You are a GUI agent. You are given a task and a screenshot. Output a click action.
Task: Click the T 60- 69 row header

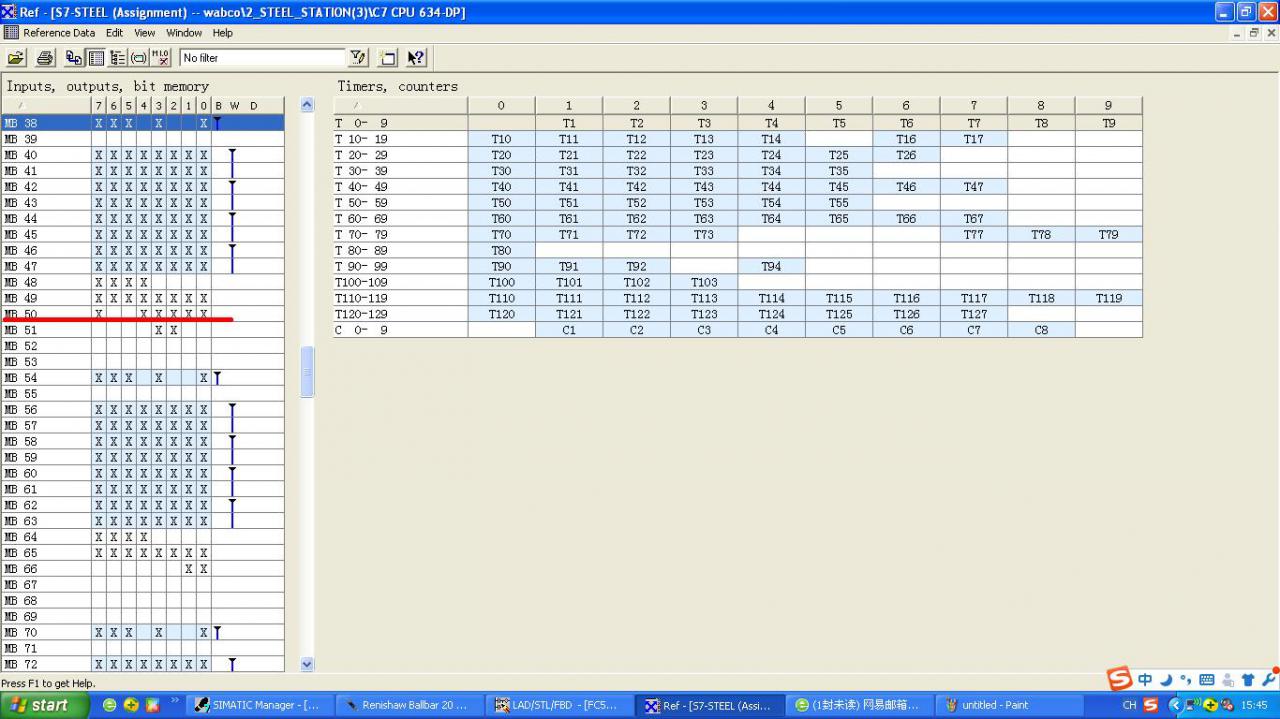tap(400, 219)
